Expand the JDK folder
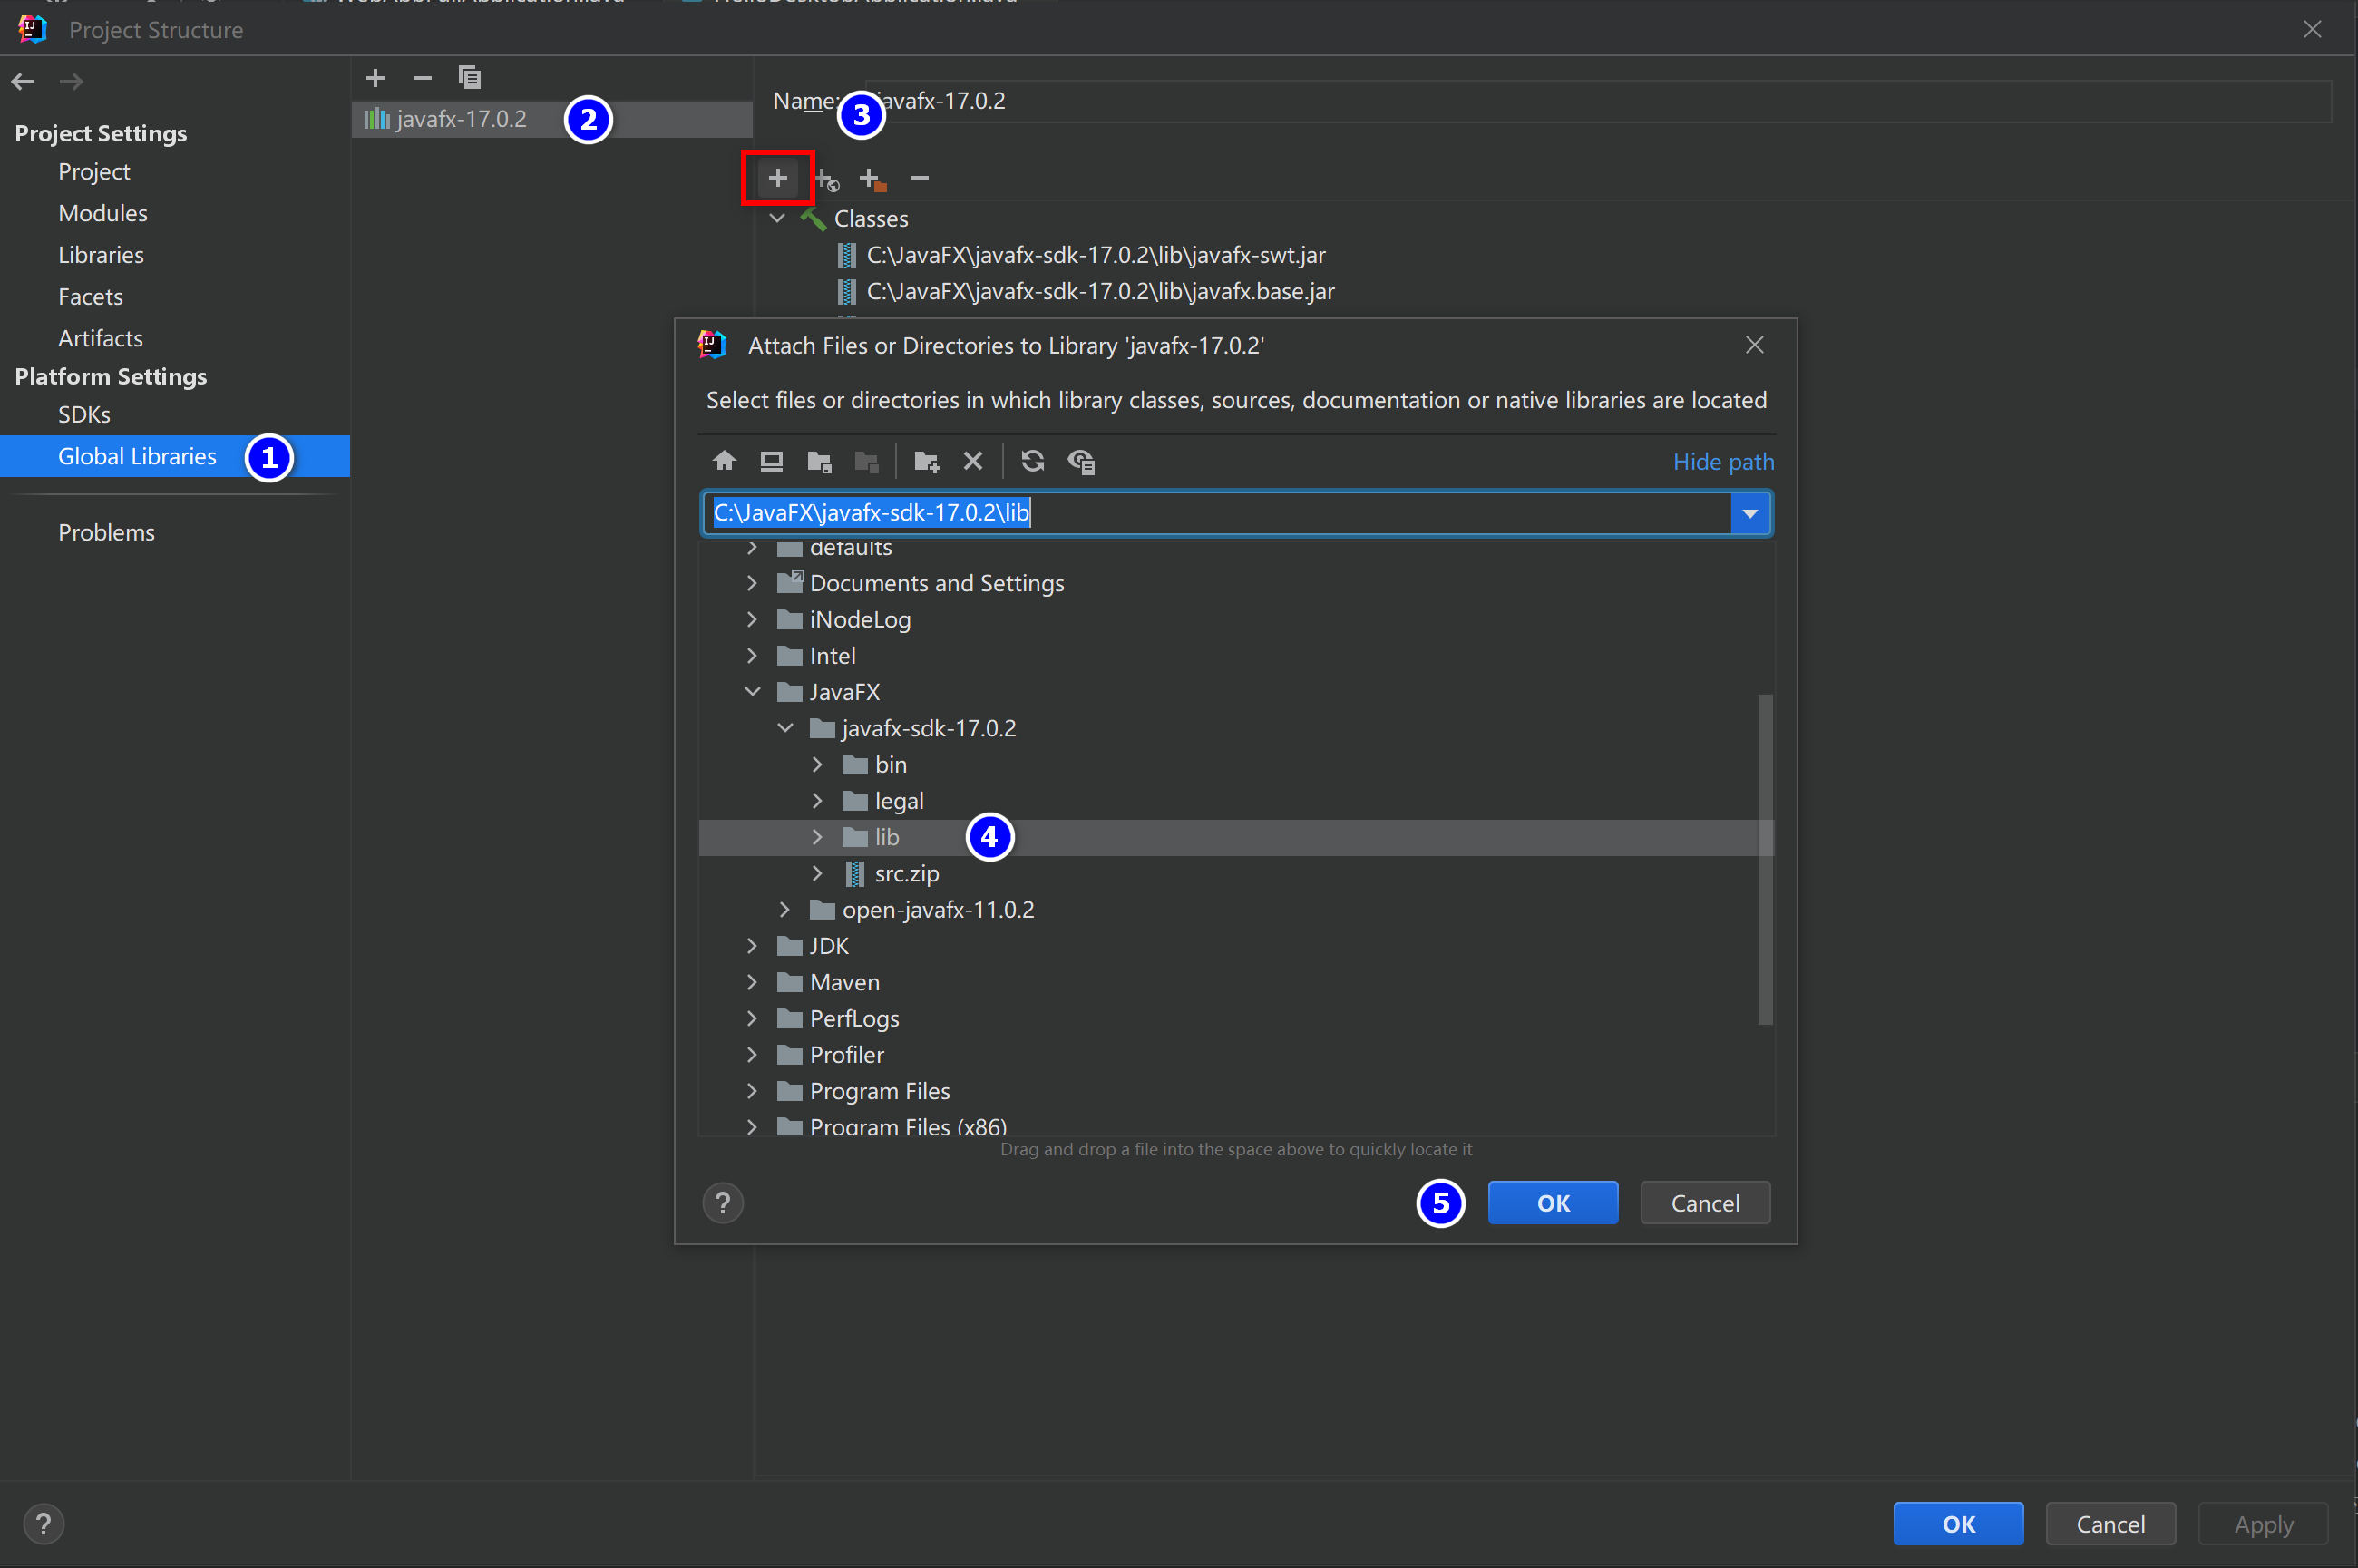Image resolution: width=2358 pixels, height=1568 pixels. (x=752, y=946)
